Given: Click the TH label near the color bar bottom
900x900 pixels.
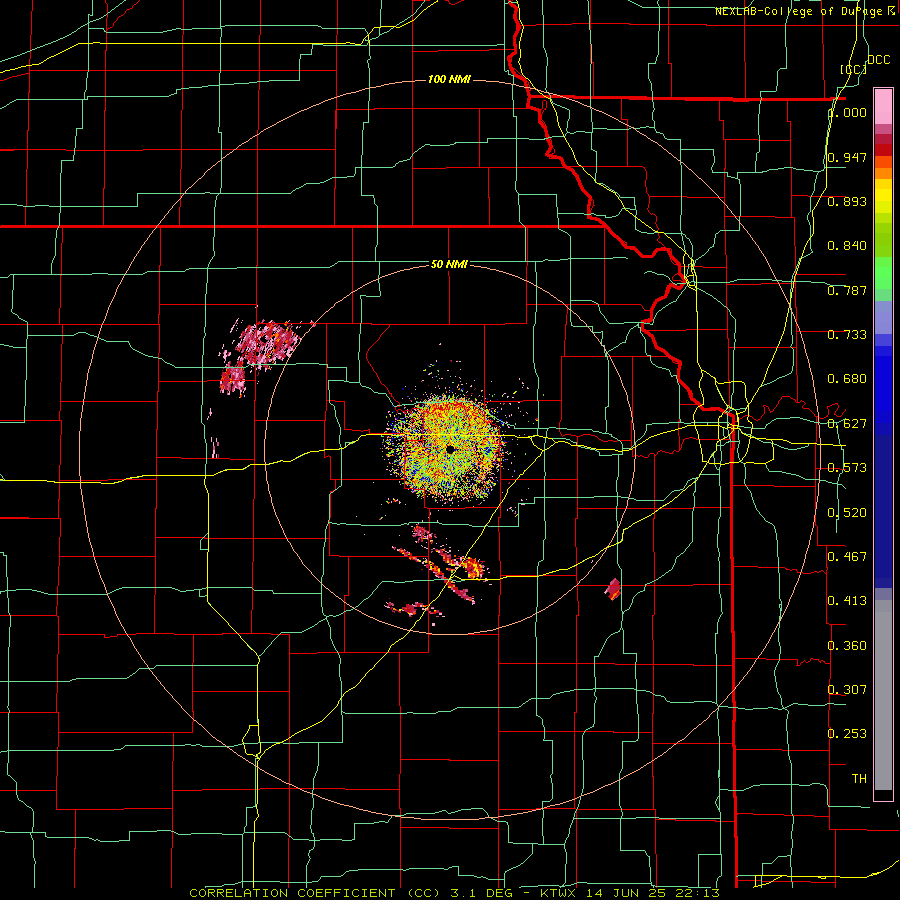Looking at the screenshot, I should point(859,779).
